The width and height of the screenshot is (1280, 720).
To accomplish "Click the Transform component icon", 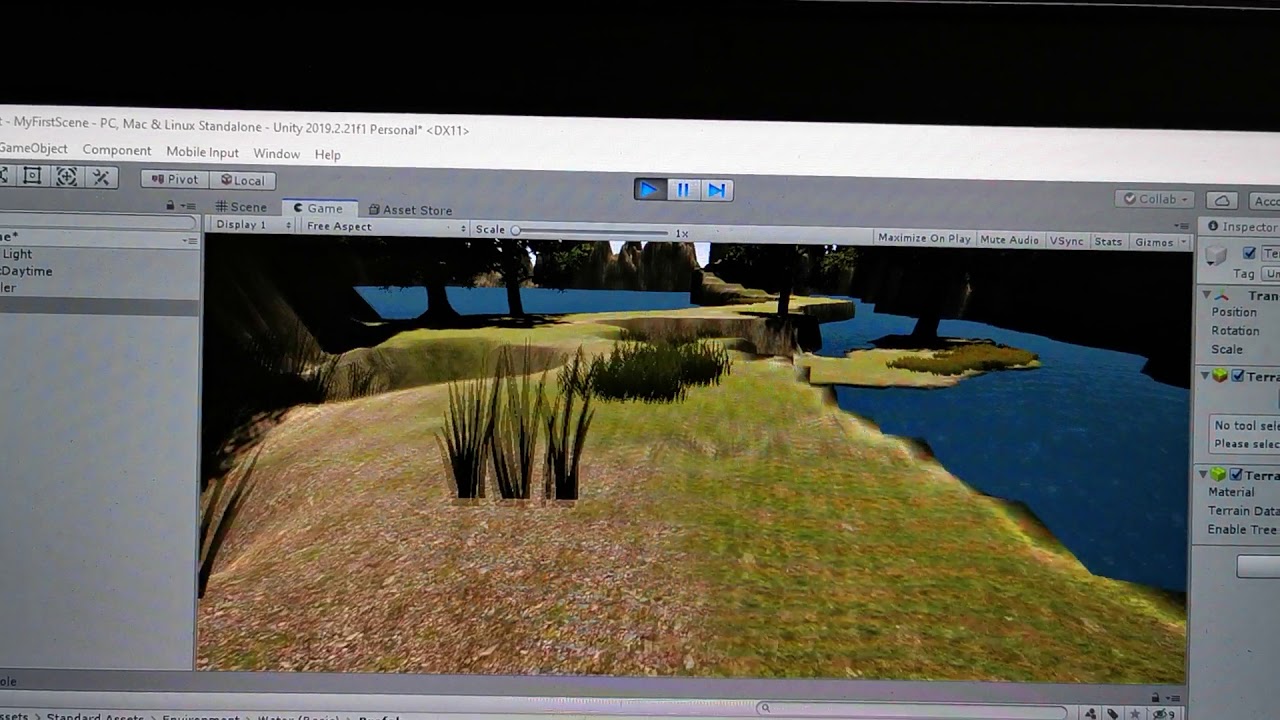I will (1222, 296).
